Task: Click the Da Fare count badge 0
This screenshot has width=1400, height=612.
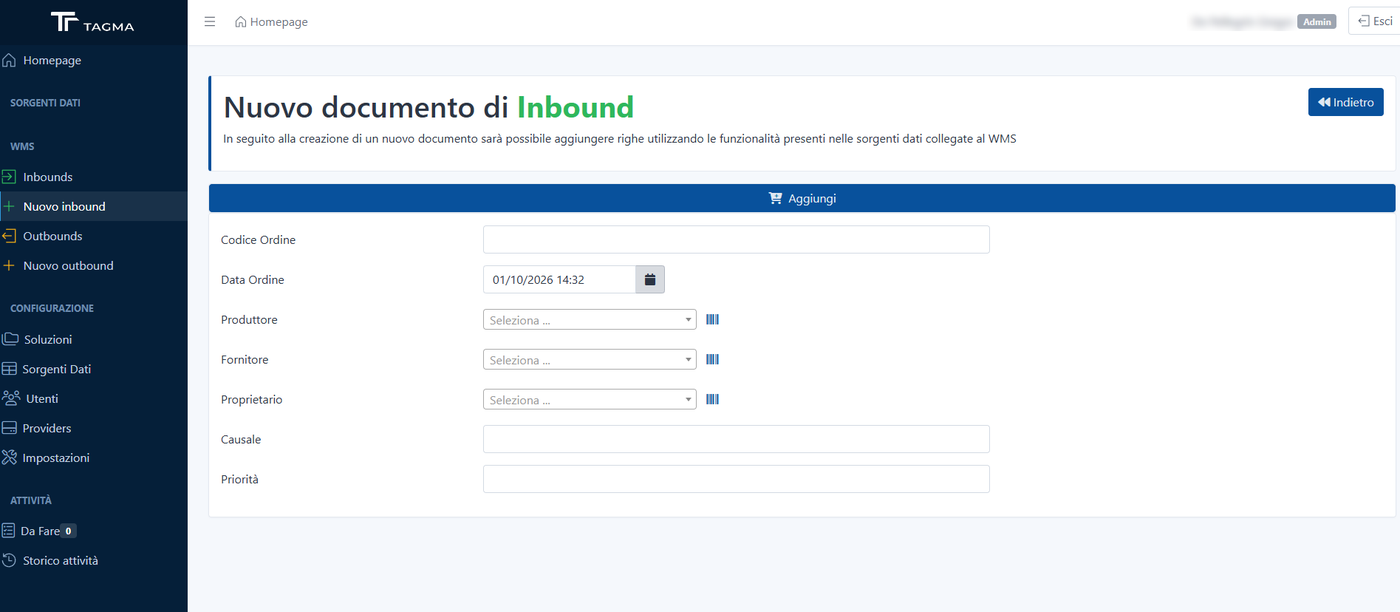Action: (x=68, y=531)
